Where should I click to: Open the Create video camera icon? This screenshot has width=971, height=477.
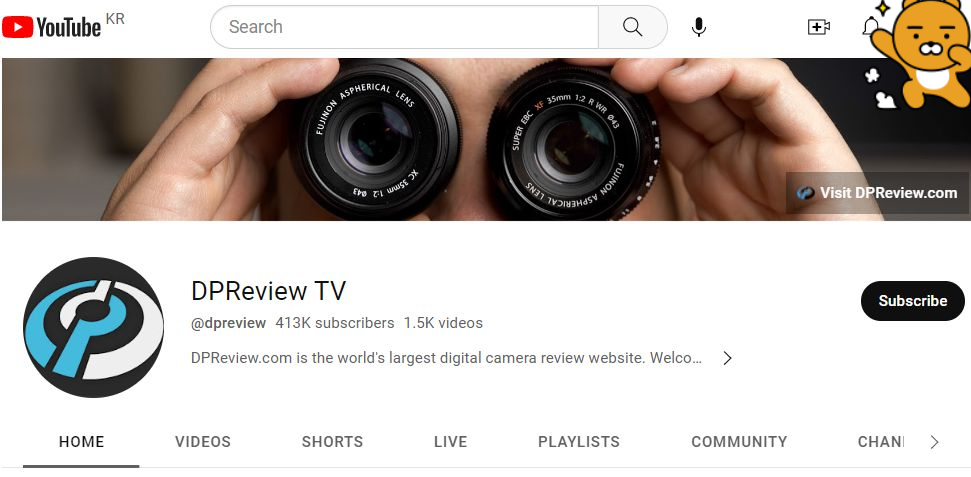(x=819, y=27)
